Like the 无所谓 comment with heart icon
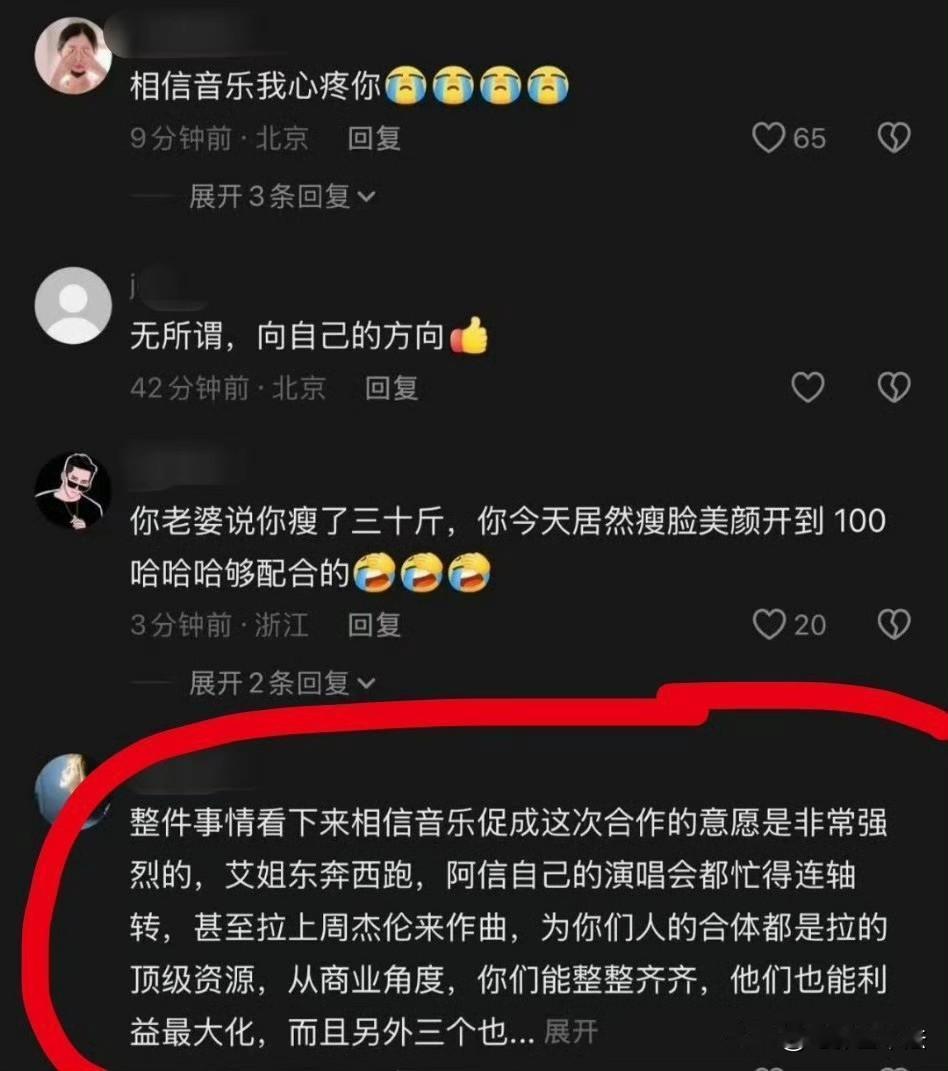Image resolution: width=948 pixels, height=1071 pixels. [x=808, y=387]
